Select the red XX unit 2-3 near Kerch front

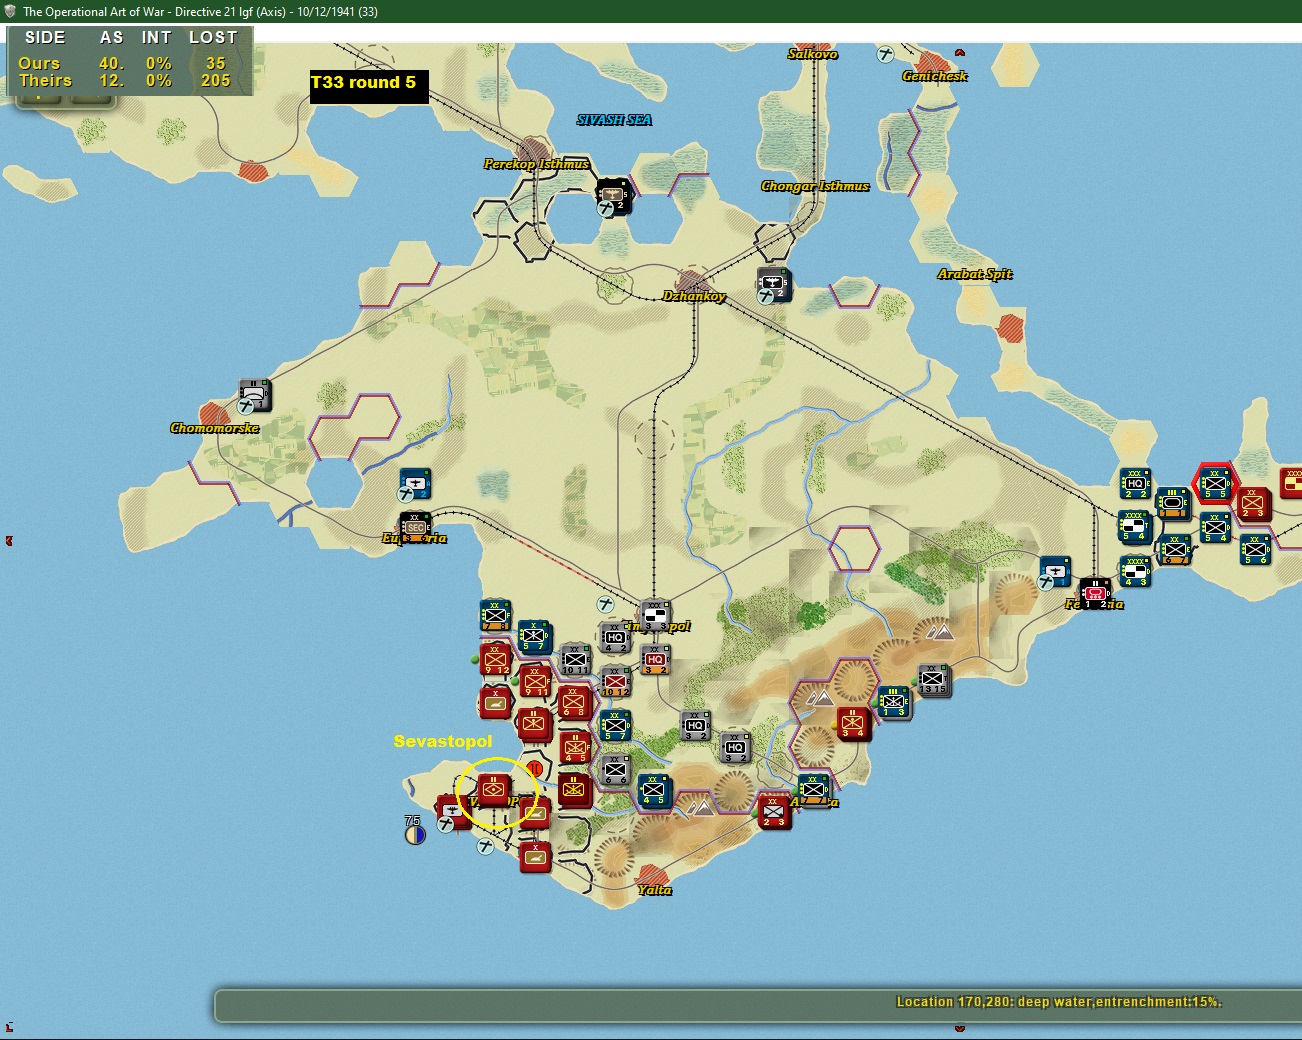pos(1253,504)
